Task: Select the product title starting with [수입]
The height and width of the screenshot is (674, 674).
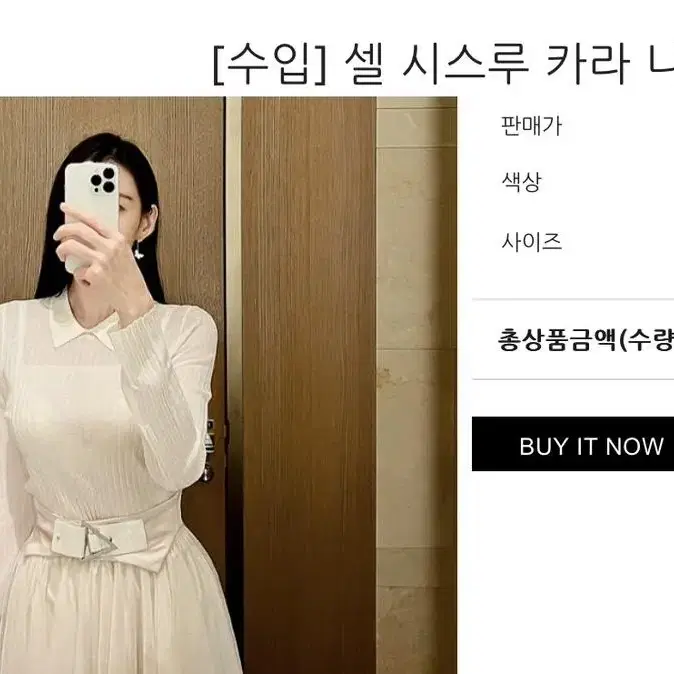Action: pos(443,64)
